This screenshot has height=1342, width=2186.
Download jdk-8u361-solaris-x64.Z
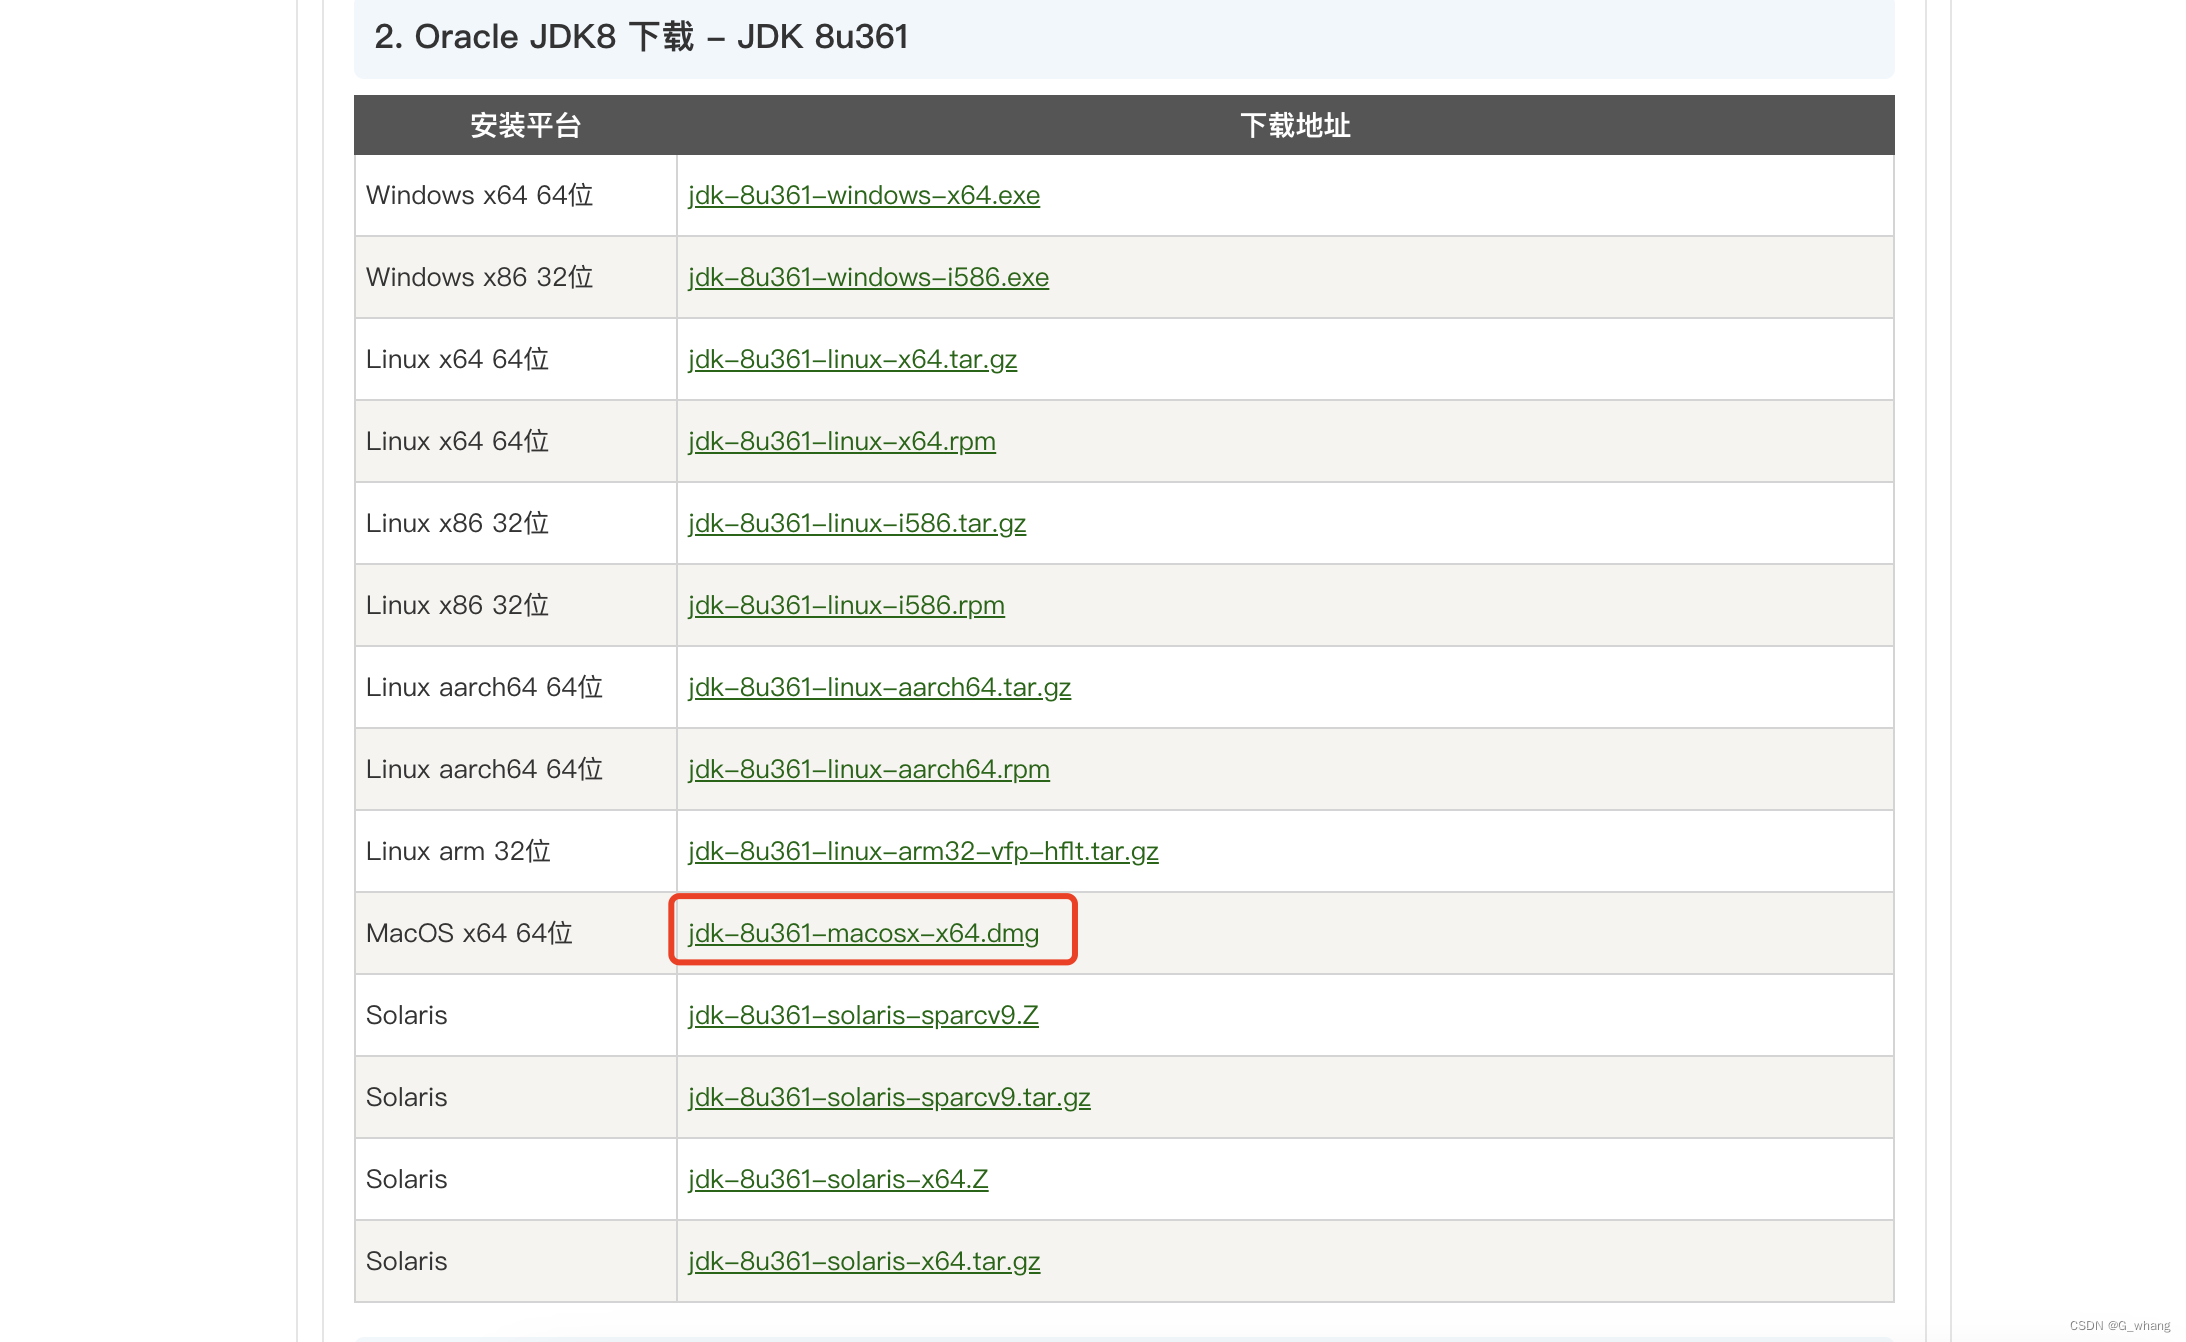coord(836,1179)
